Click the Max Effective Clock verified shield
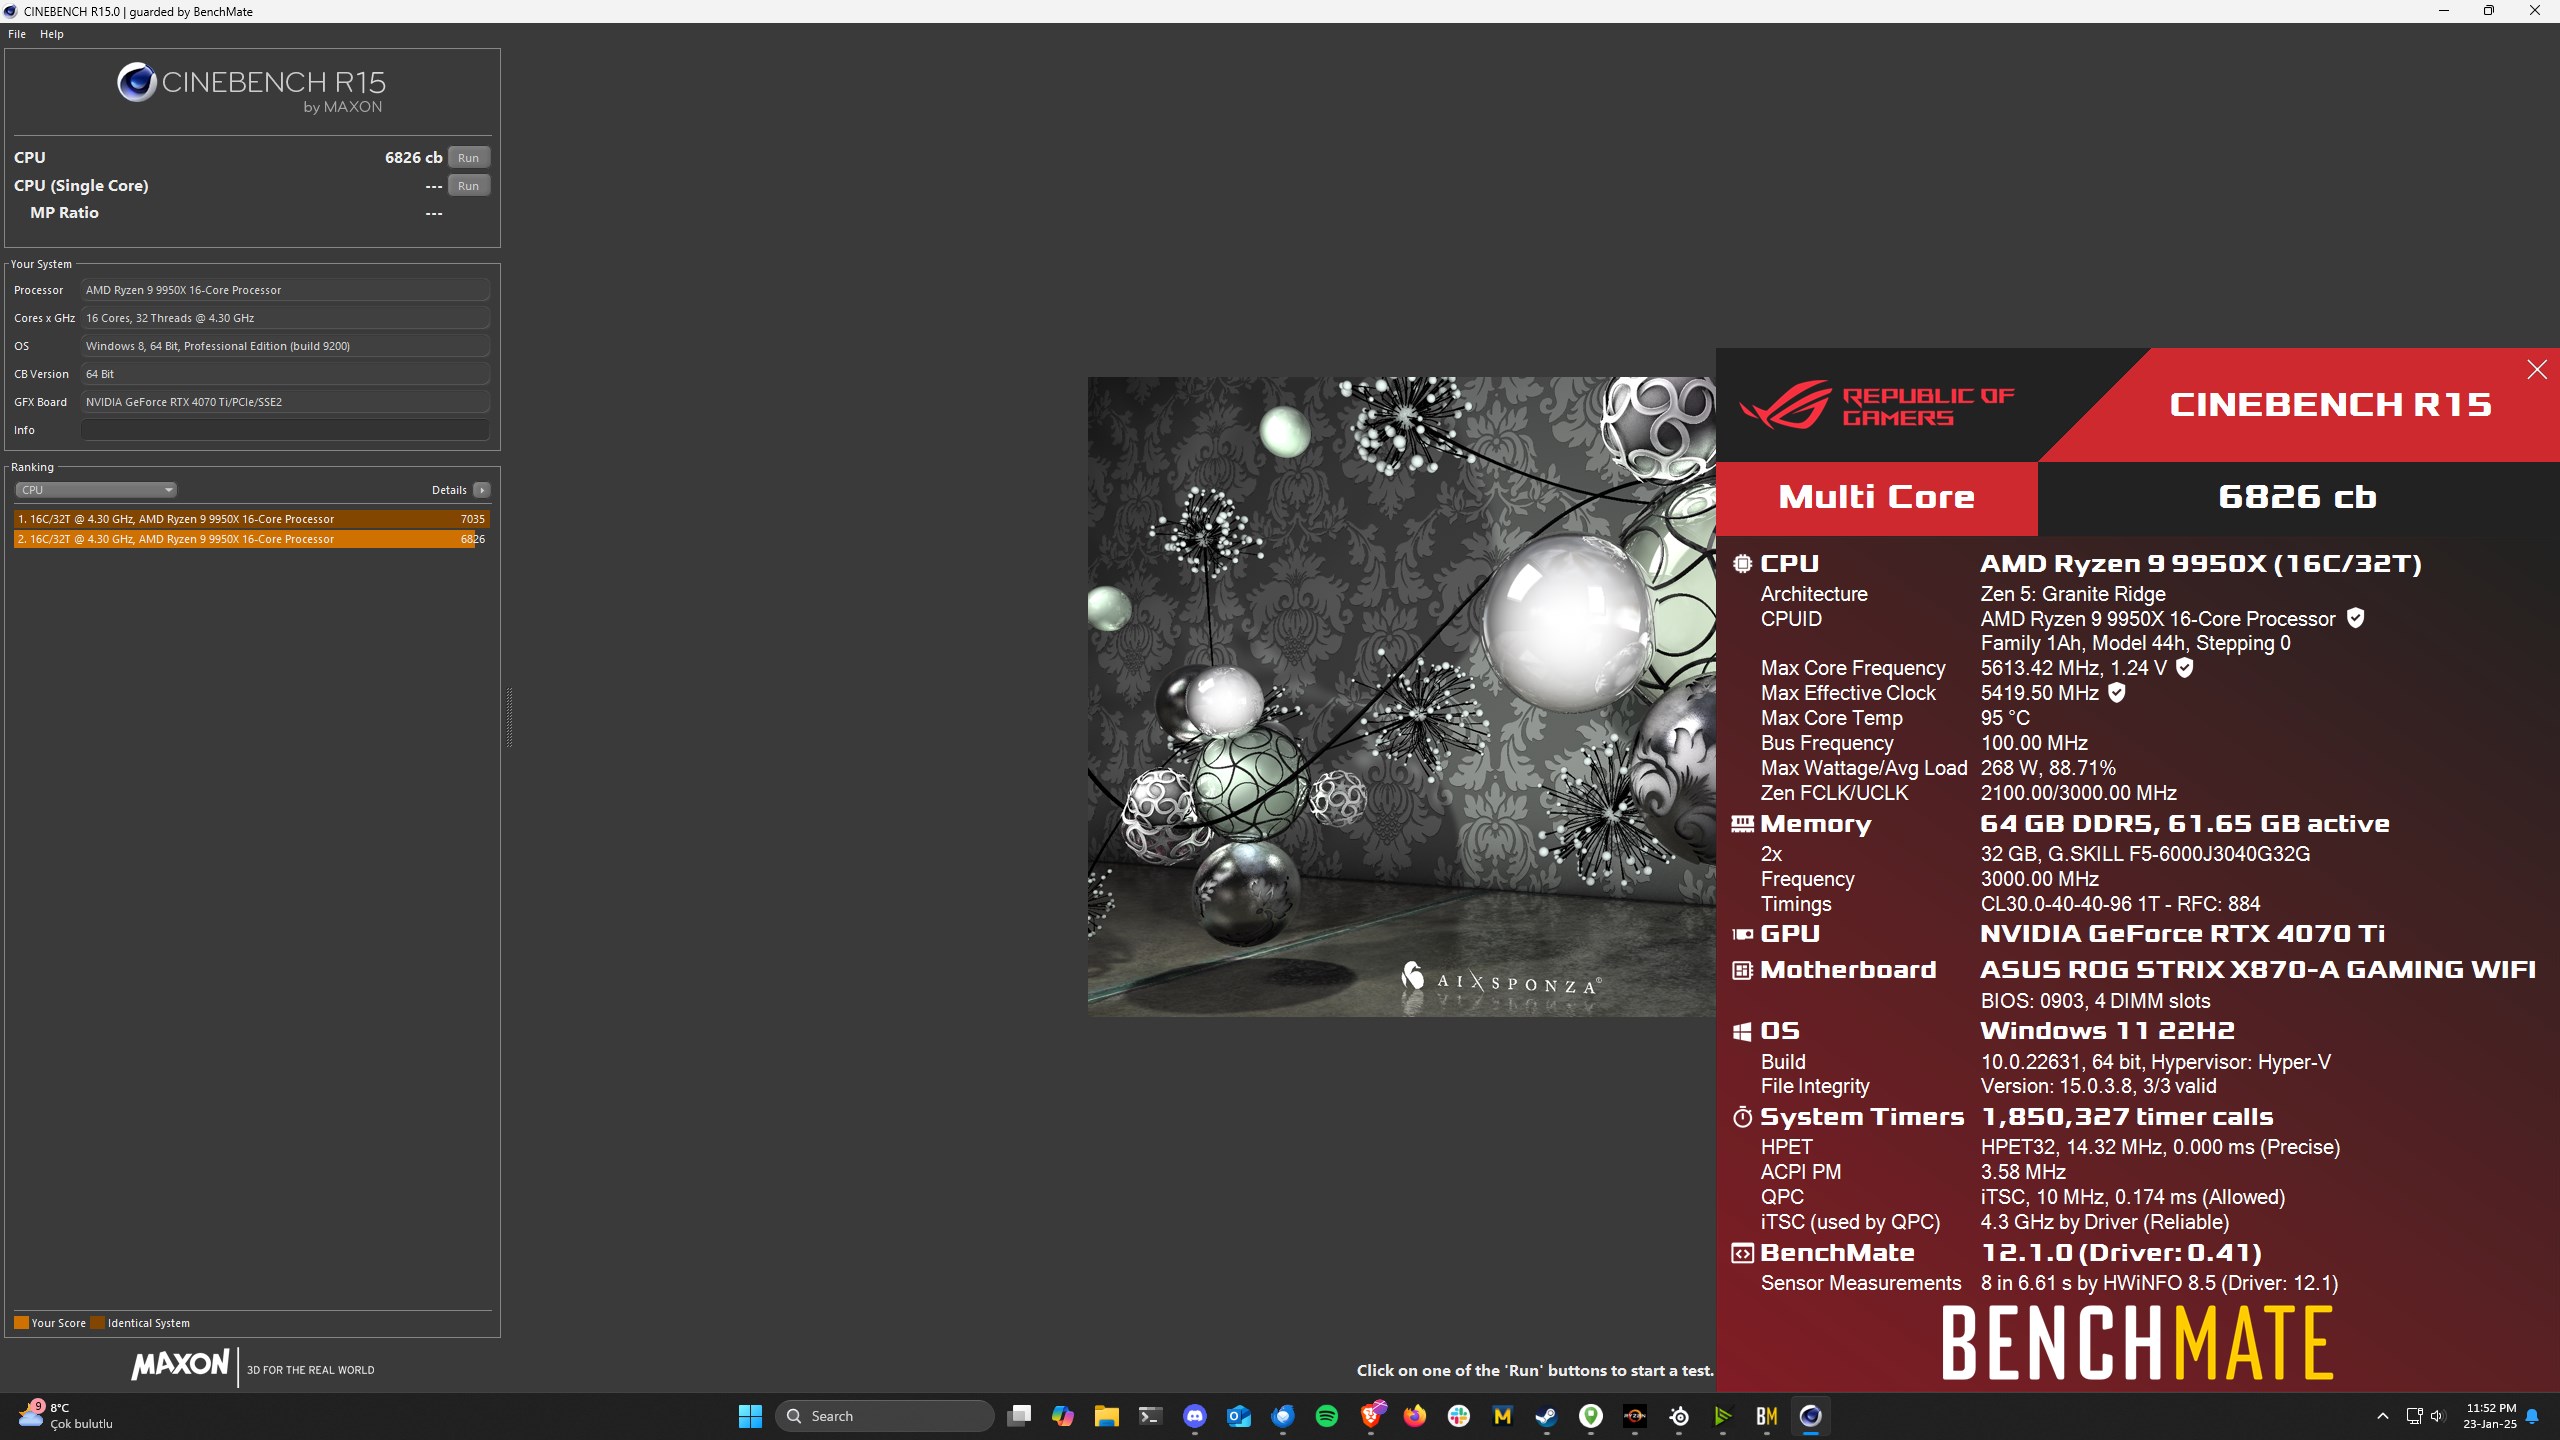This screenshot has height=1440, width=2560. pyautogui.click(x=2117, y=692)
